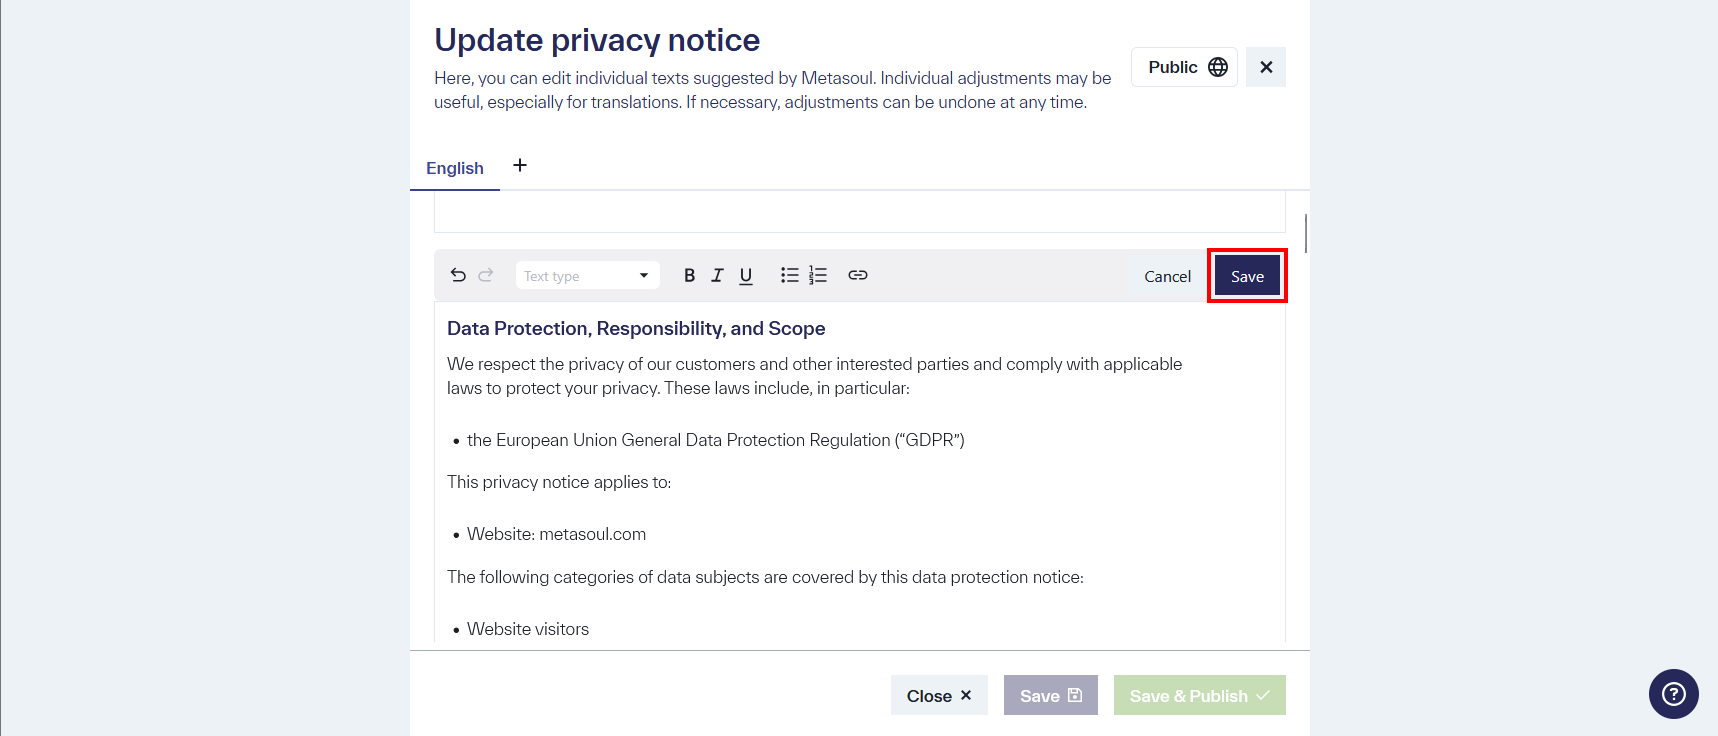Click the redo arrow icon

point(486,275)
